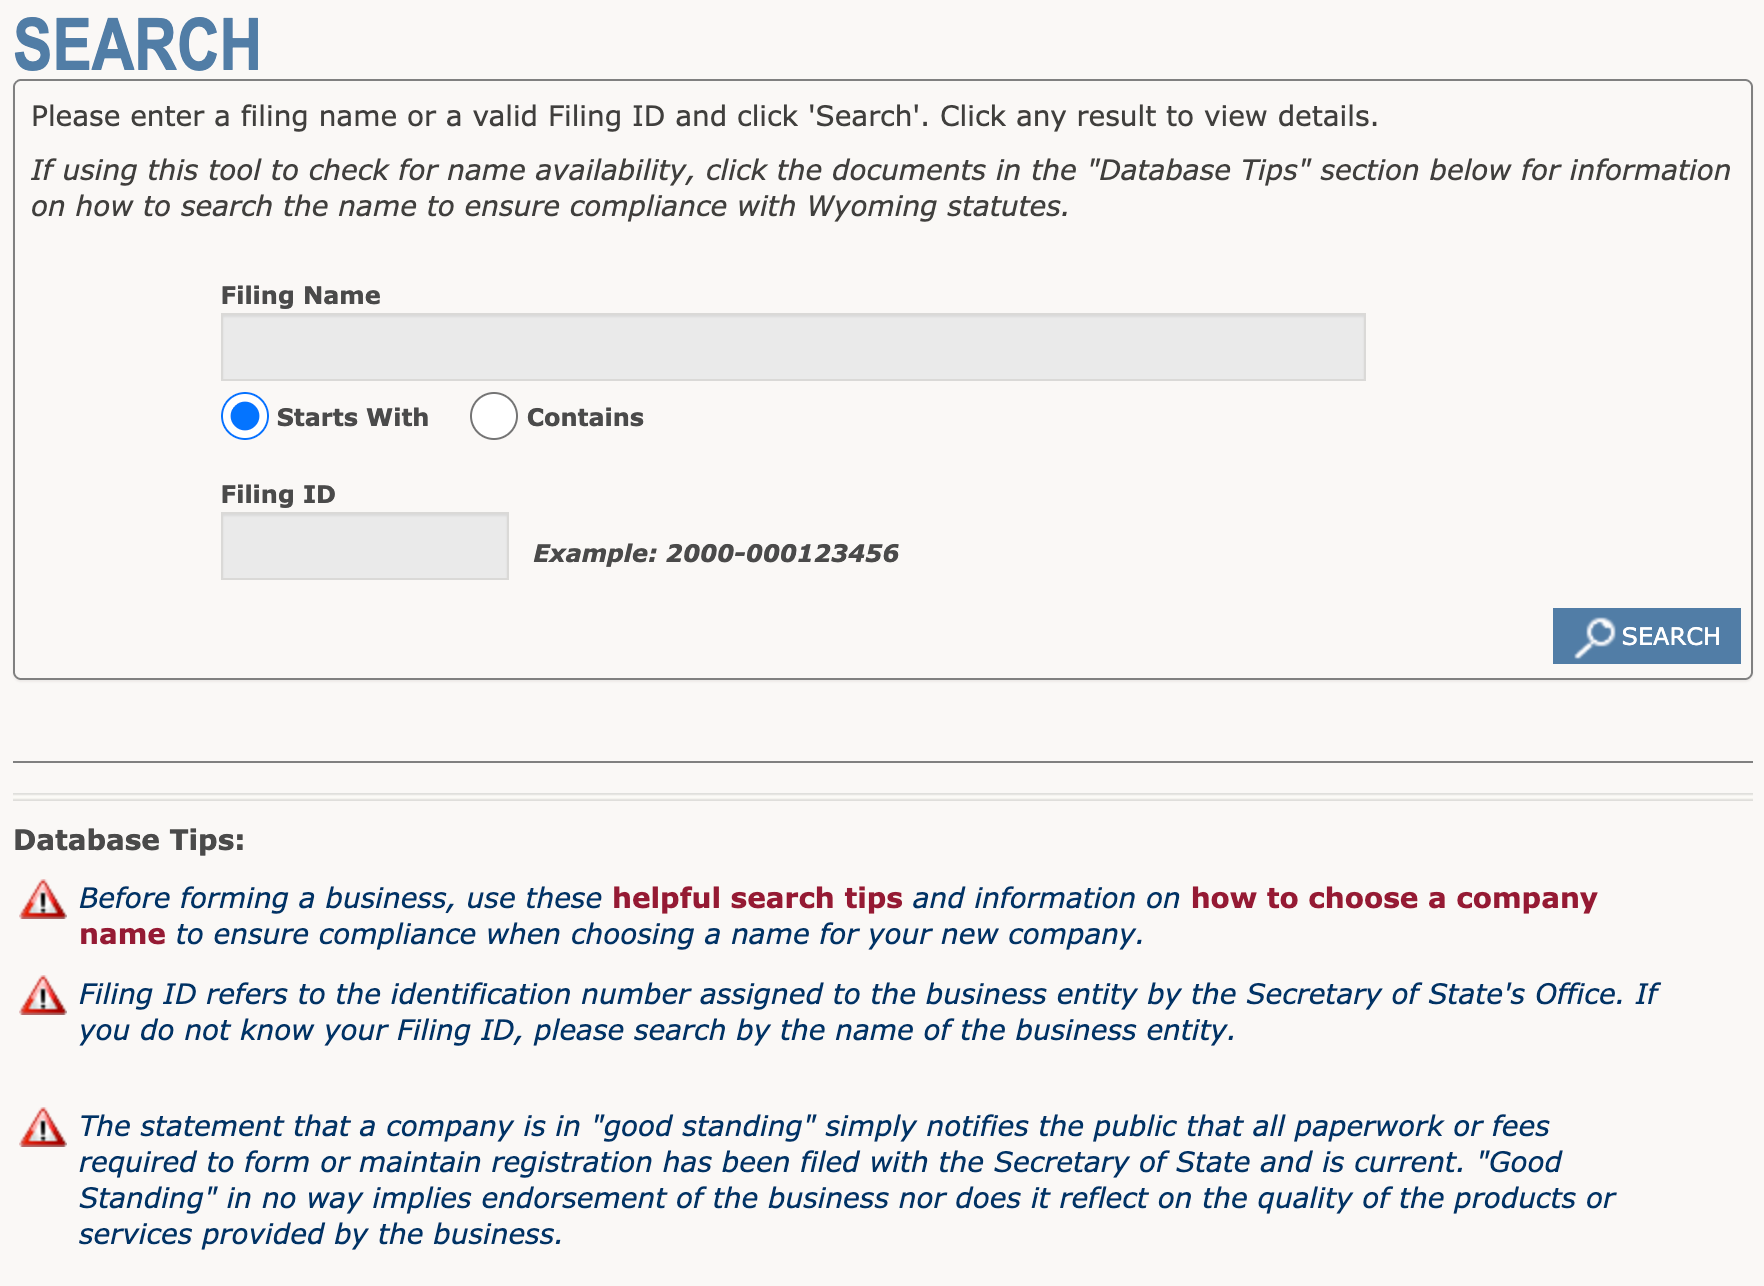Open the helpful search tips link
The height and width of the screenshot is (1286, 1764).
click(x=758, y=898)
